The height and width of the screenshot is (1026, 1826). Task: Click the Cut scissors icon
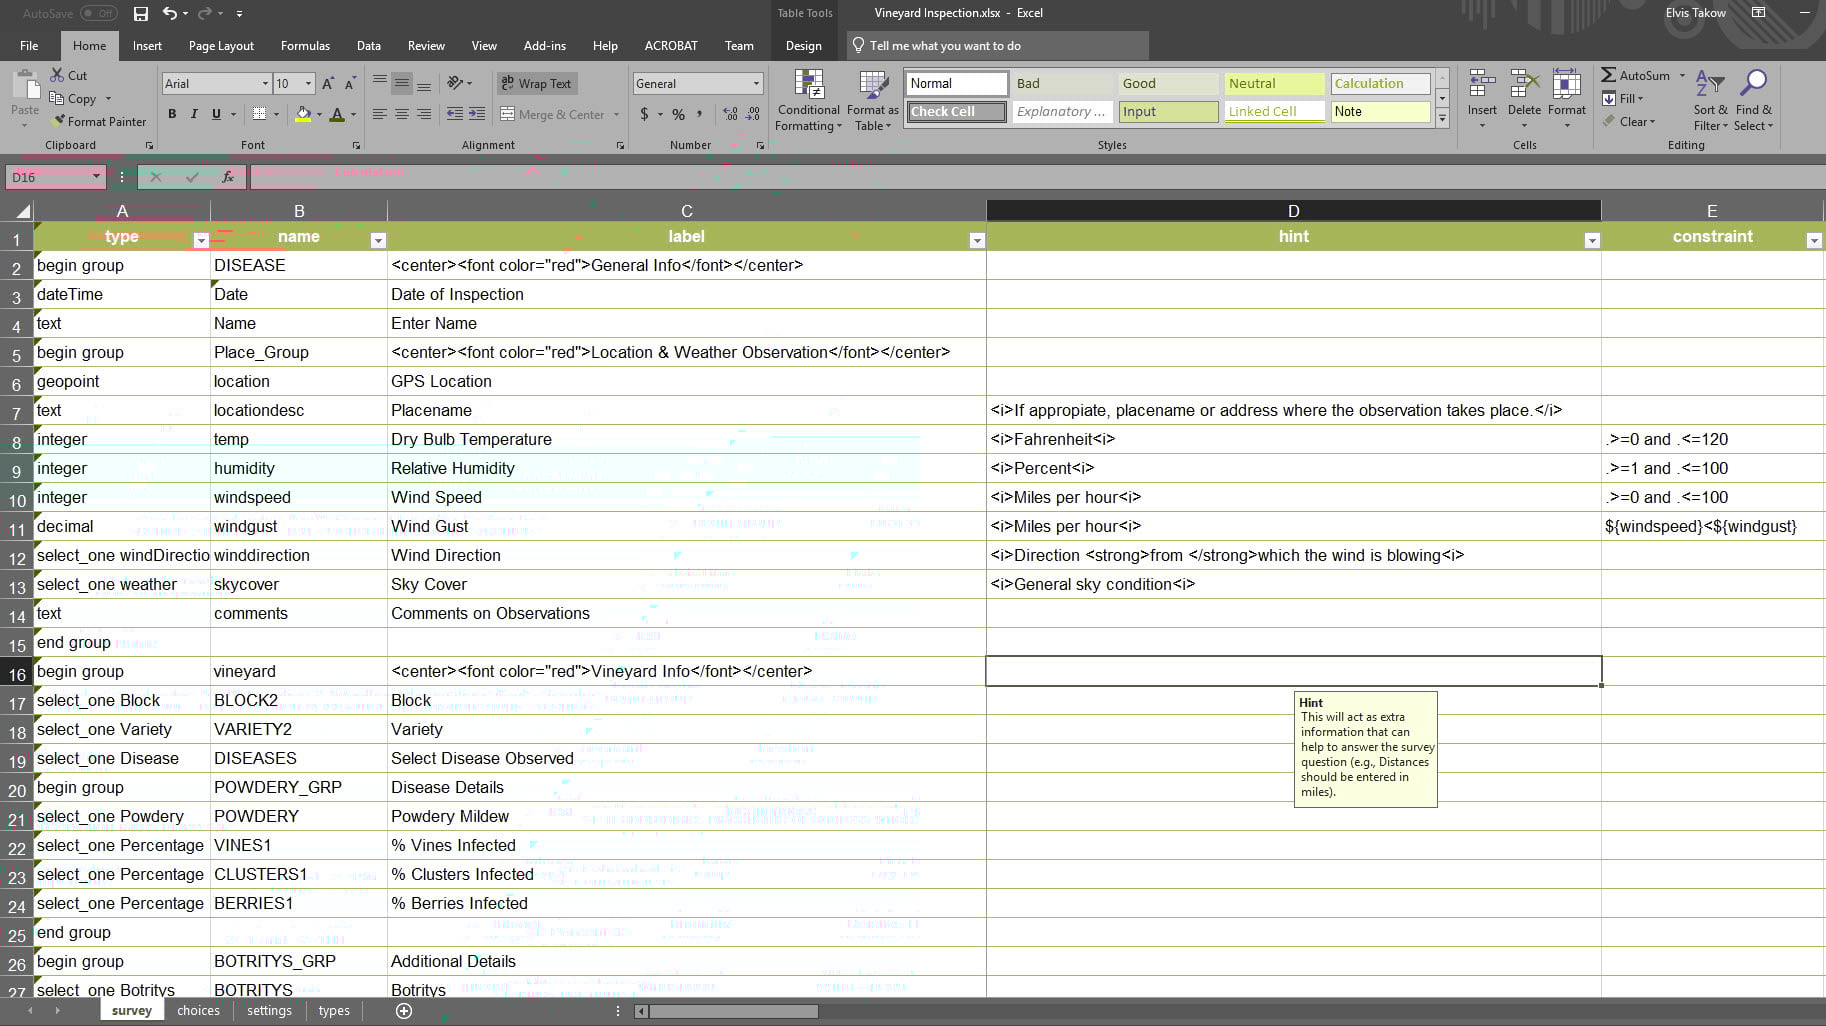57,75
